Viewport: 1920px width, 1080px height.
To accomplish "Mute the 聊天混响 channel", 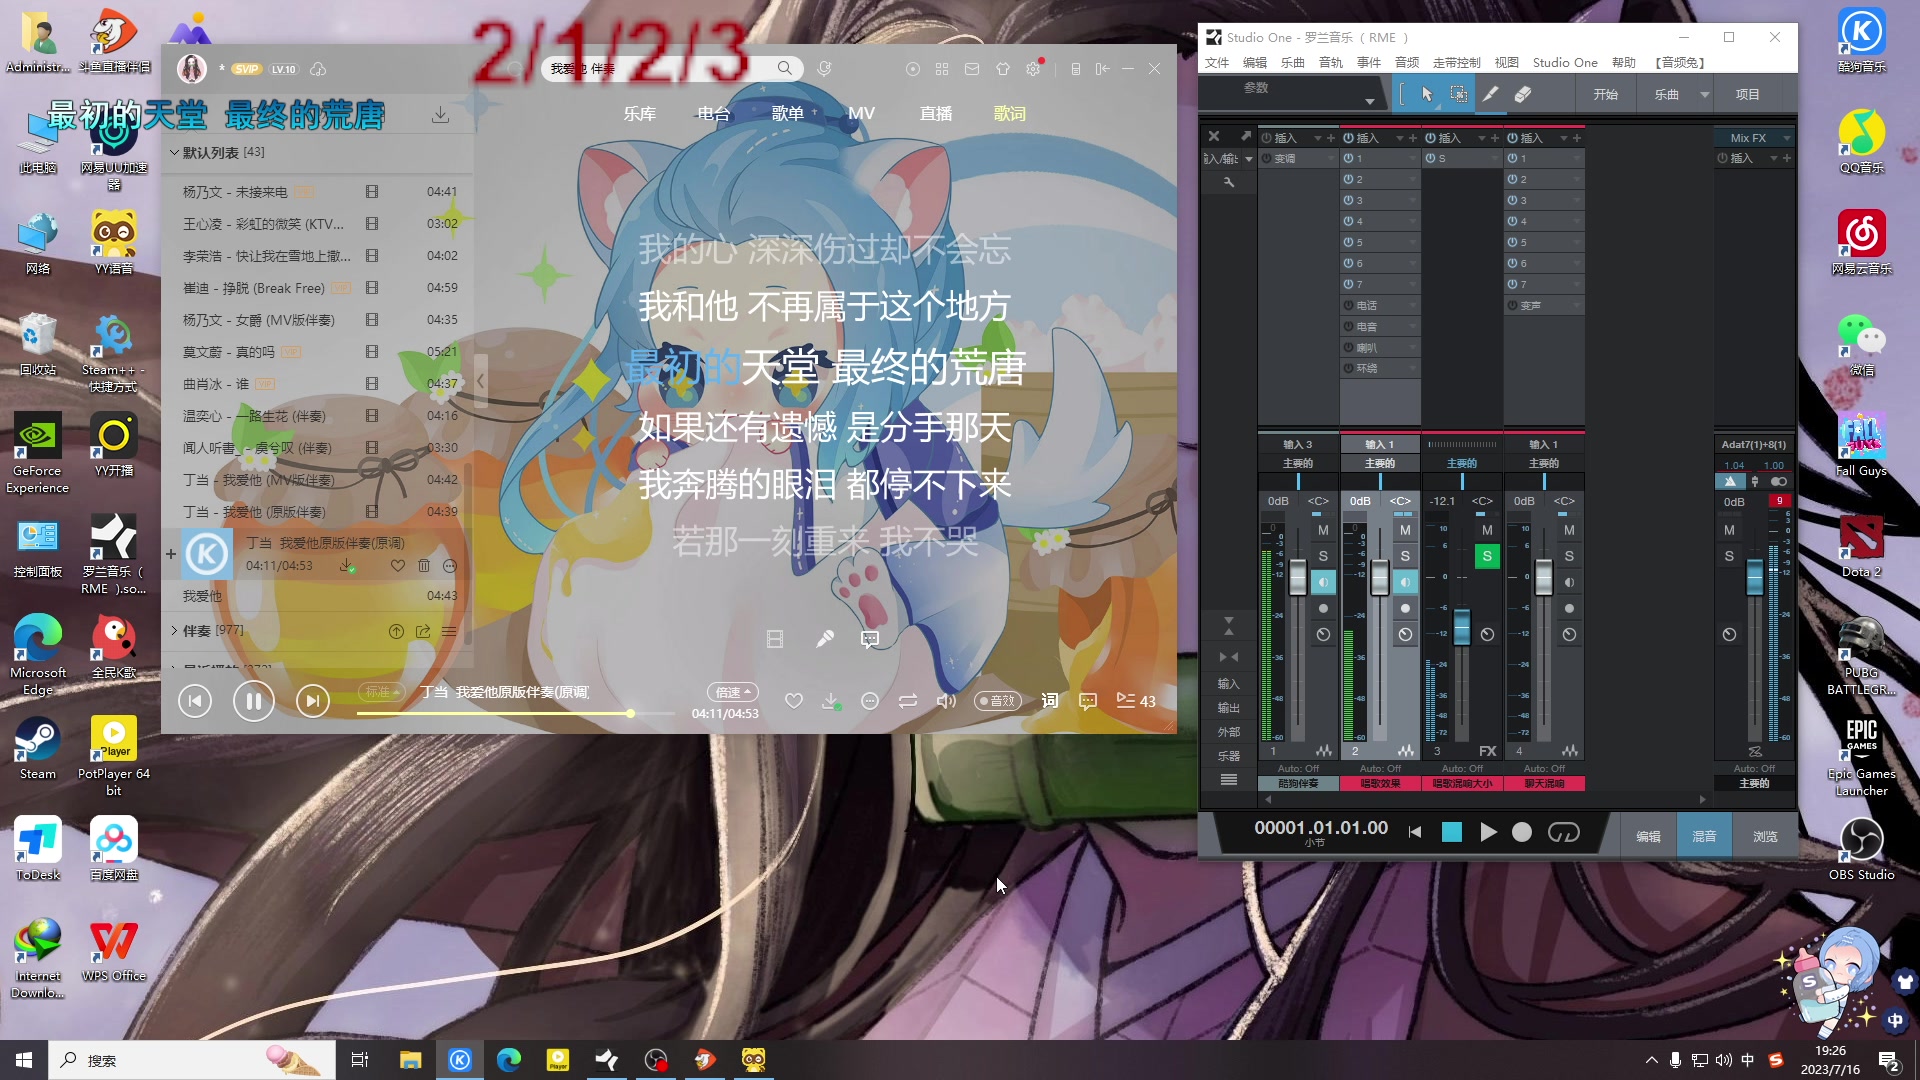I will coord(1569,530).
